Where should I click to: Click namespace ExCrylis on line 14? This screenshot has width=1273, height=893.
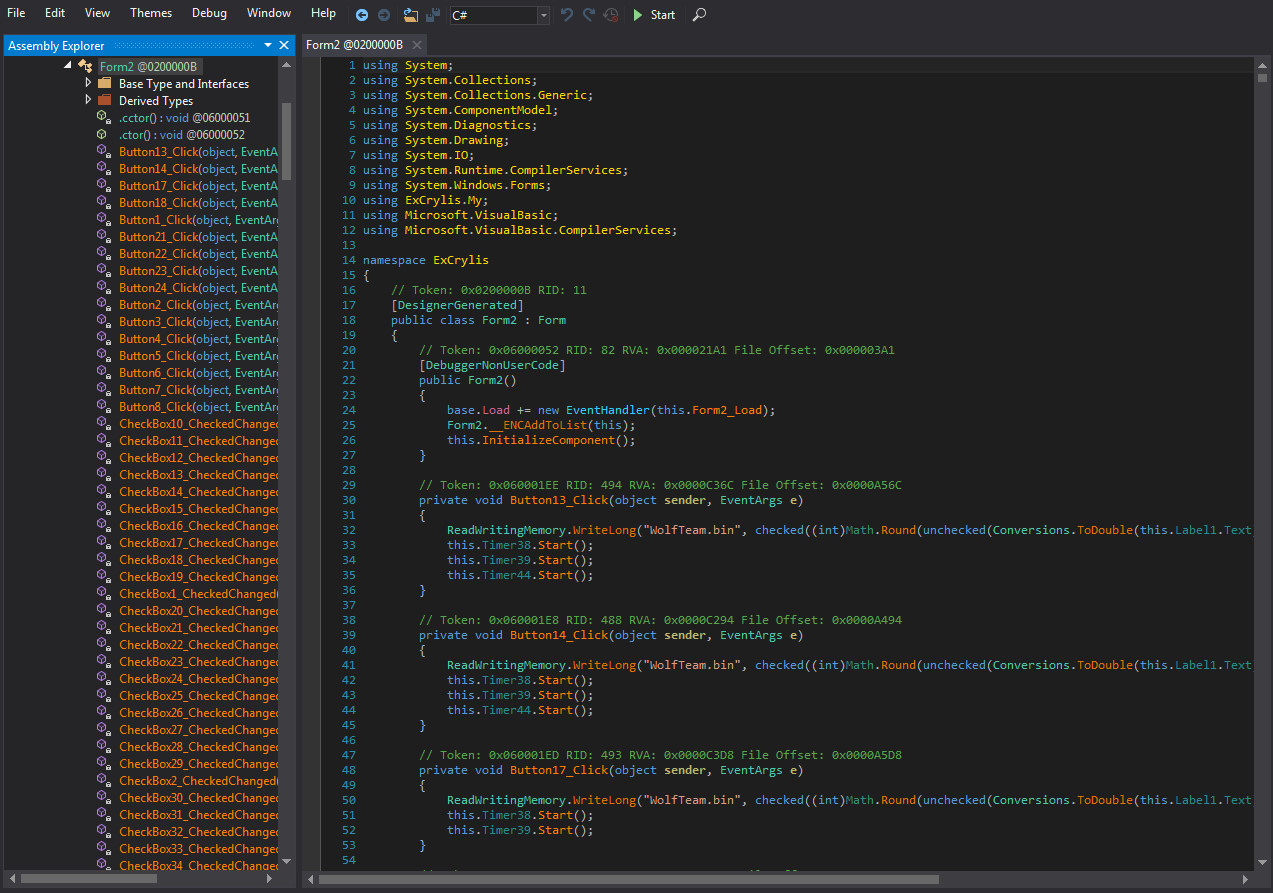point(426,260)
